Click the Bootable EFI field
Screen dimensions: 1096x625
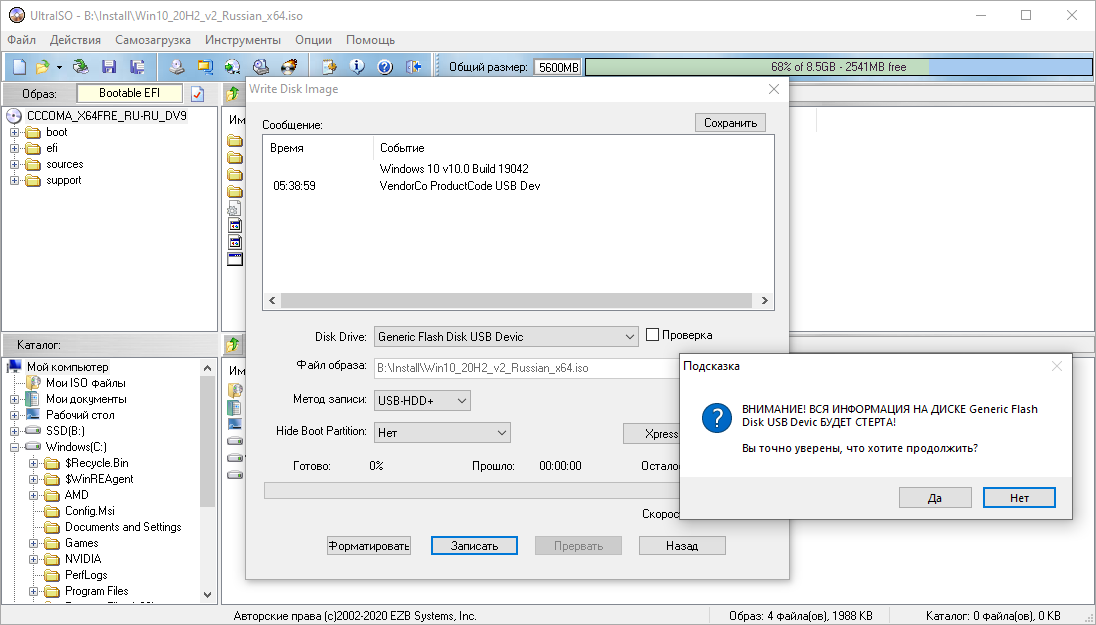(x=129, y=93)
